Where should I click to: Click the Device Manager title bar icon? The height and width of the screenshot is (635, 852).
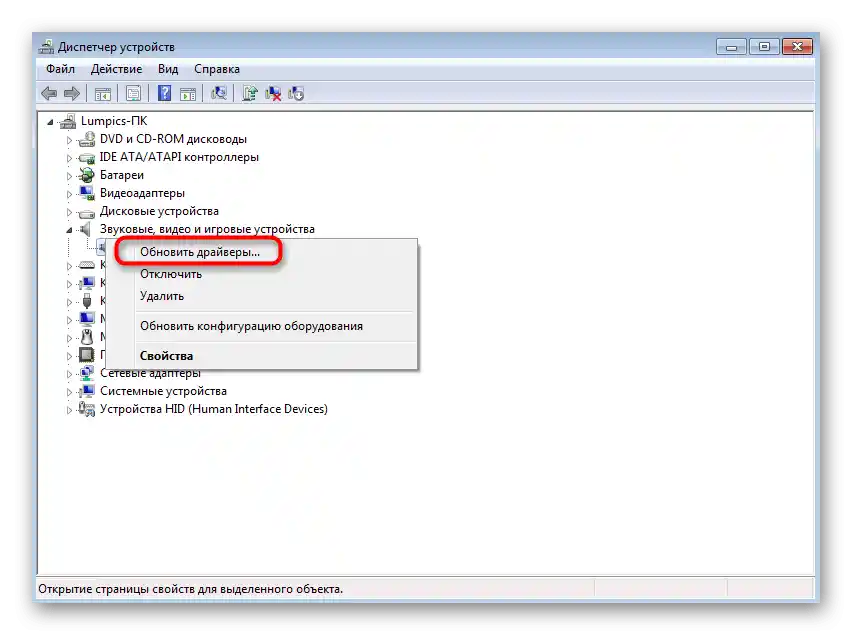tap(46, 47)
